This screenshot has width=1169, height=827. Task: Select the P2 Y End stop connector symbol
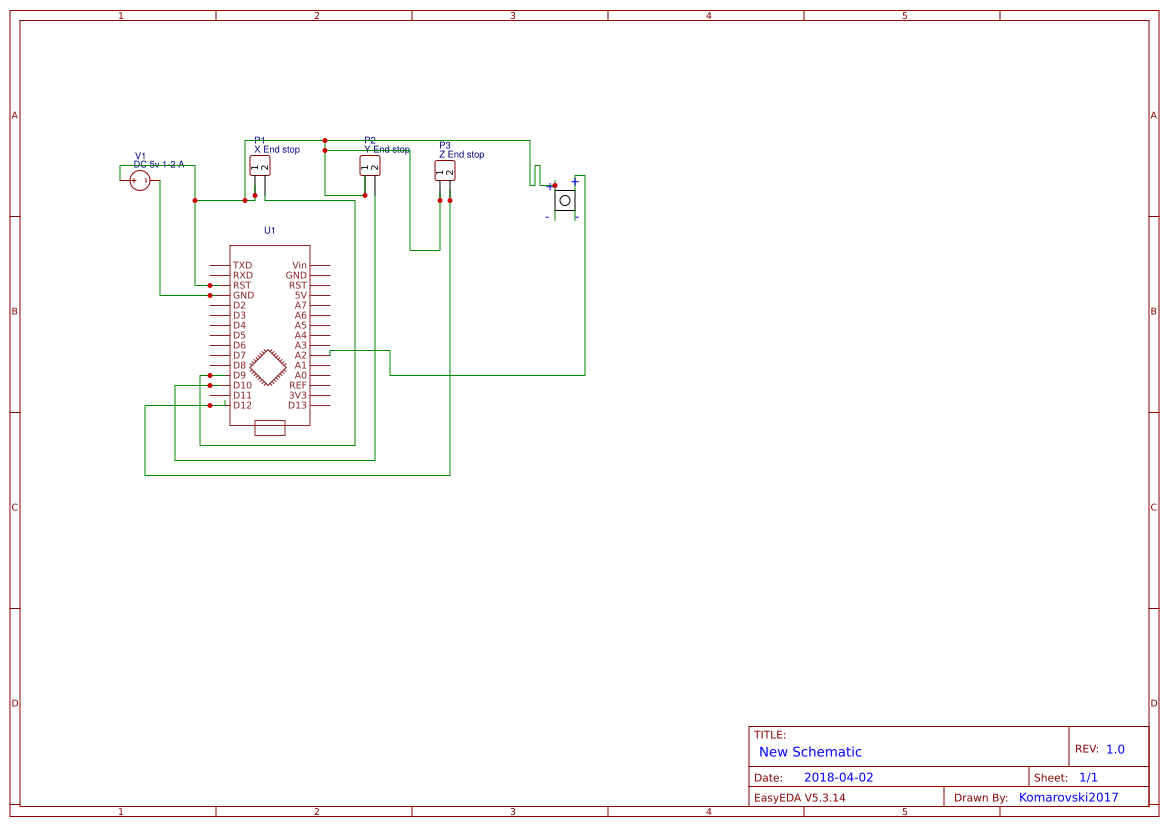point(369,164)
